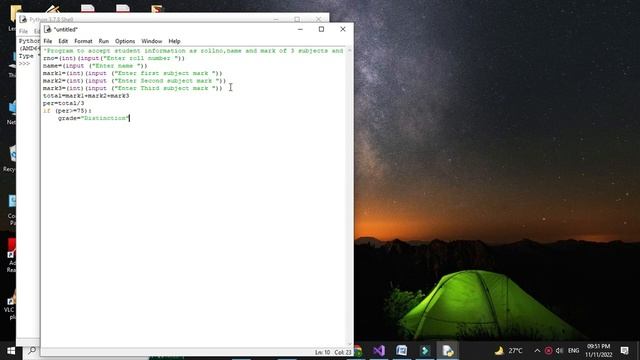This screenshot has height=360, width=640.
Task: Click the line name=(input ("Enter name "))
Action: (x=95, y=66)
